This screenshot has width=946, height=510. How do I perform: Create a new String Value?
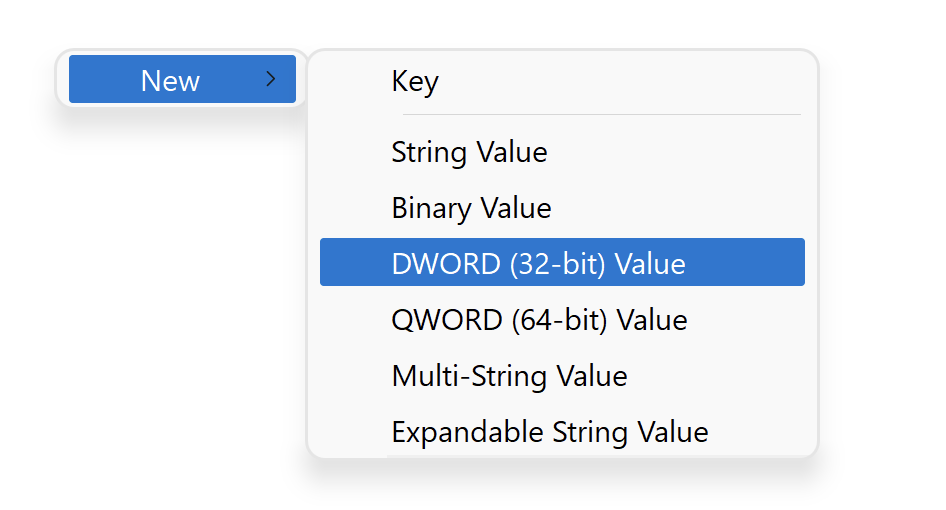pyautogui.click(x=469, y=153)
